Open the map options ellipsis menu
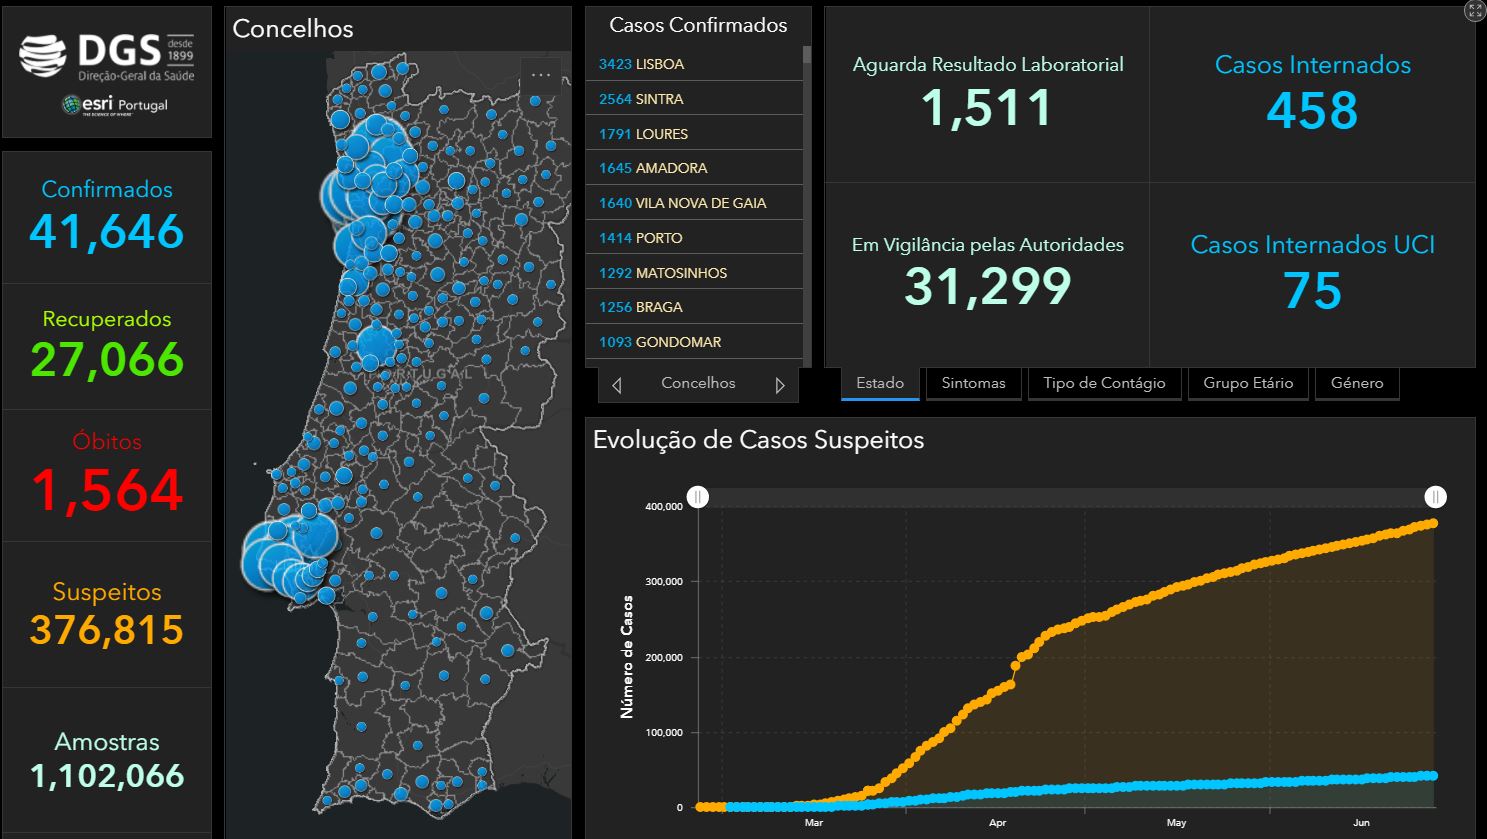Image resolution: width=1487 pixels, height=839 pixels. tap(541, 75)
